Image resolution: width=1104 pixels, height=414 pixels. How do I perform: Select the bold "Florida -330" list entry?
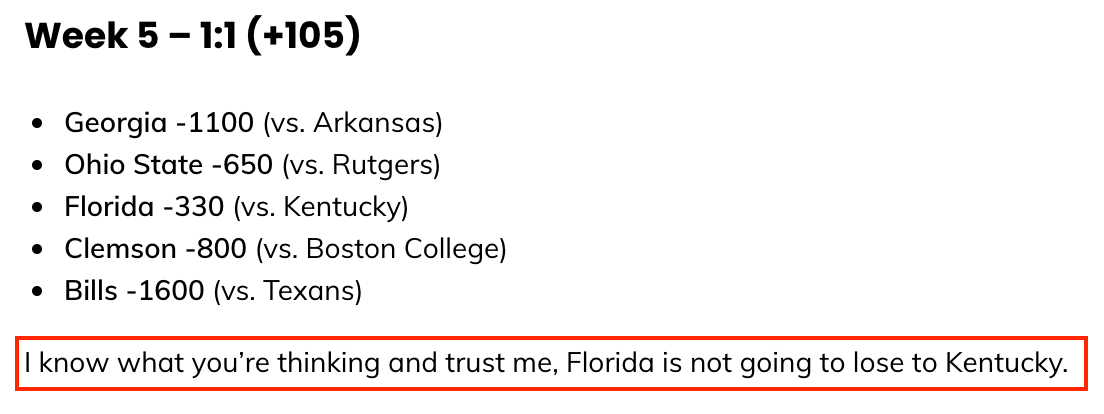(144, 207)
